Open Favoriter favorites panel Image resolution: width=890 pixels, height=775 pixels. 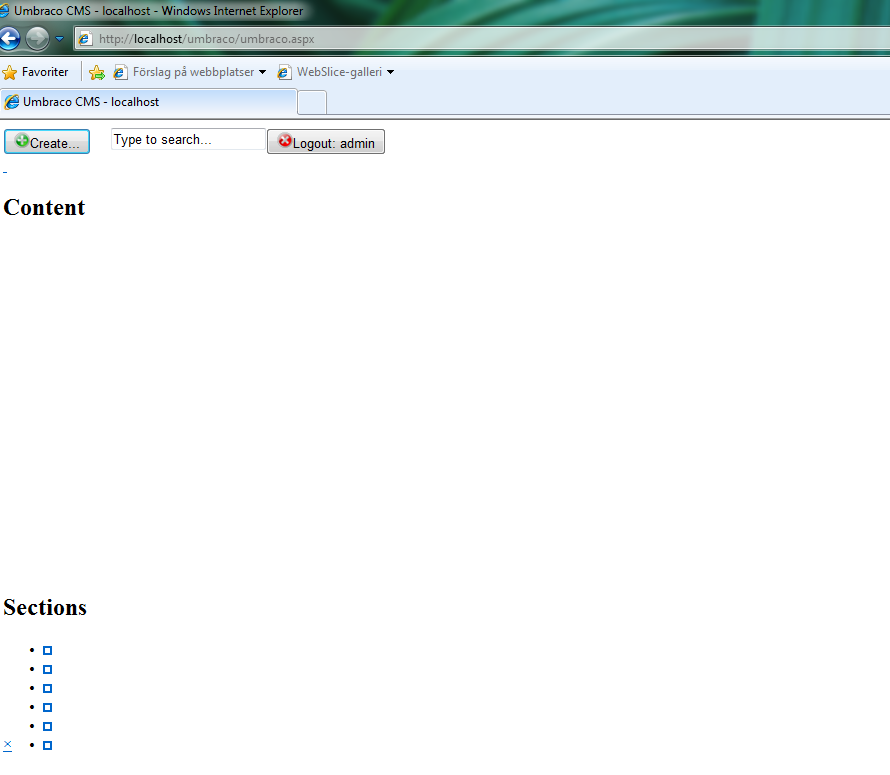coord(35,72)
